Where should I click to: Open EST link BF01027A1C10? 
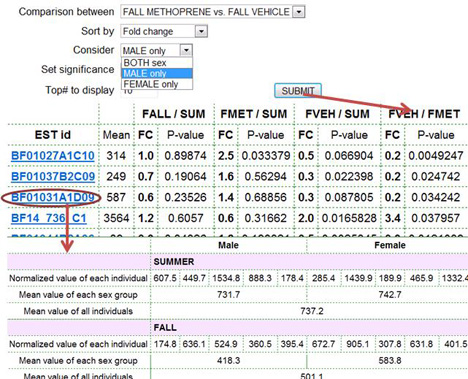click(x=53, y=156)
